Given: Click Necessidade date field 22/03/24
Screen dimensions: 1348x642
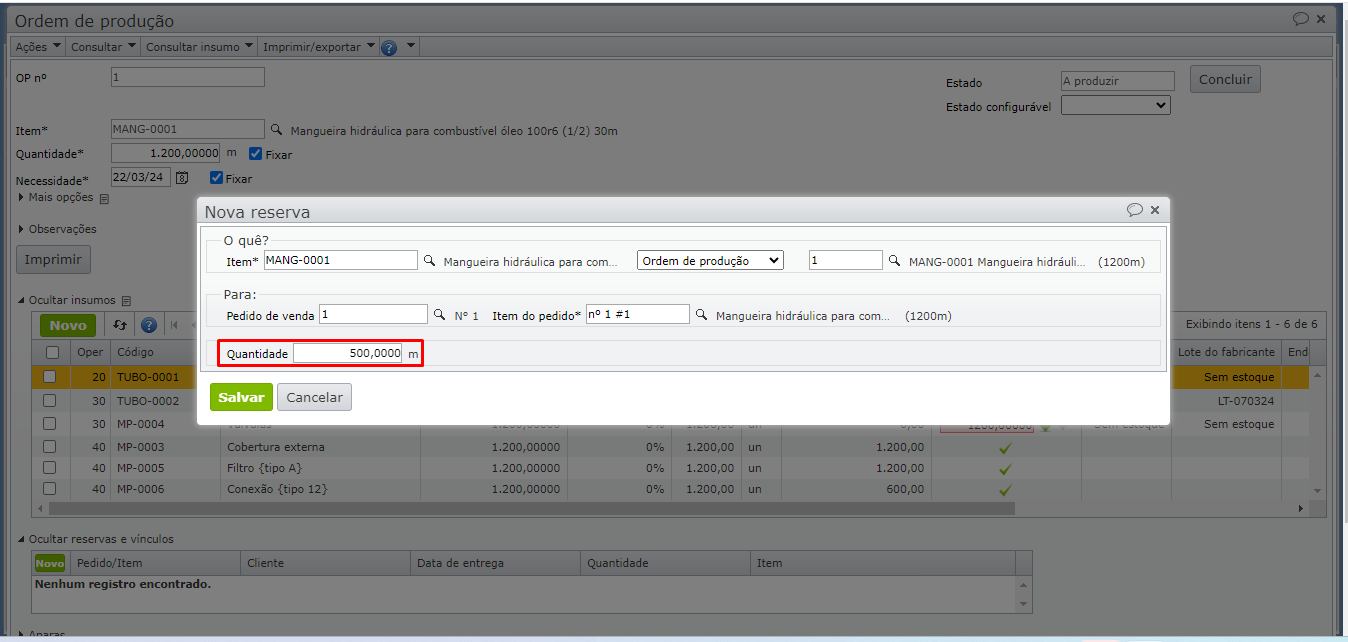Looking at the screenshot, I should pyautogui.click(x=141, y=178).
